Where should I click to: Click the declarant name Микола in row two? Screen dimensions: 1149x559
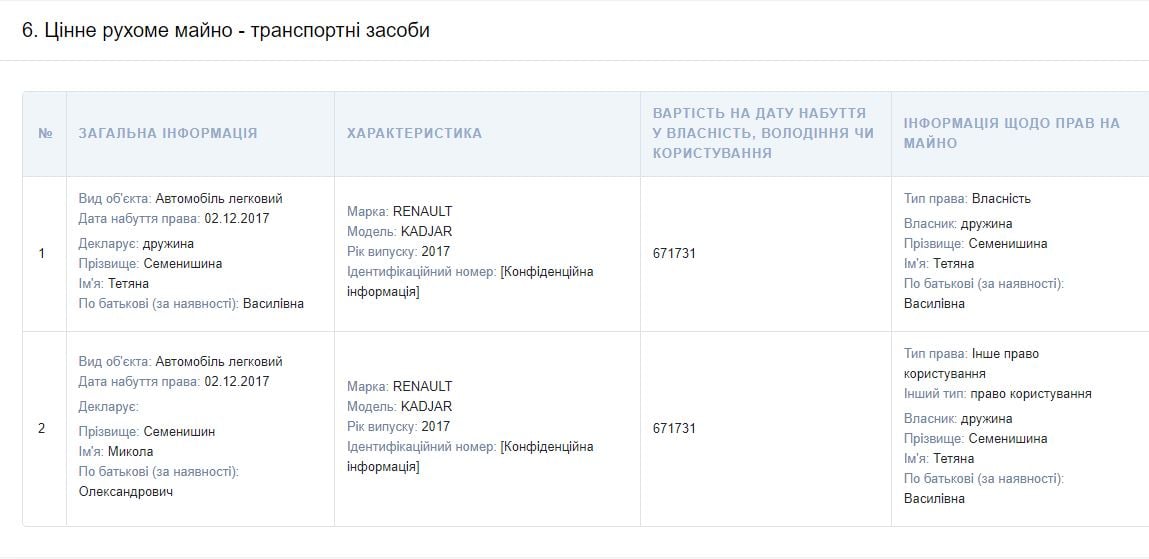click(x=130, y=451)
